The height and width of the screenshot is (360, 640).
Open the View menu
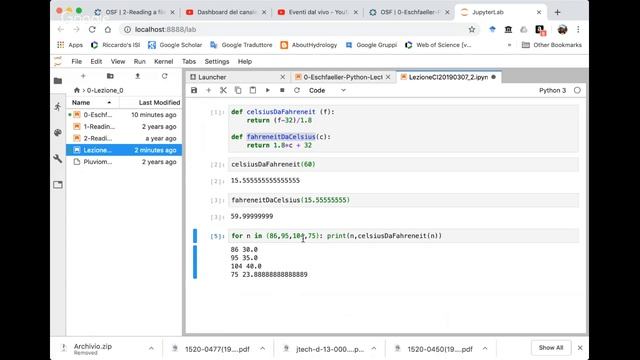click(118, 61)
